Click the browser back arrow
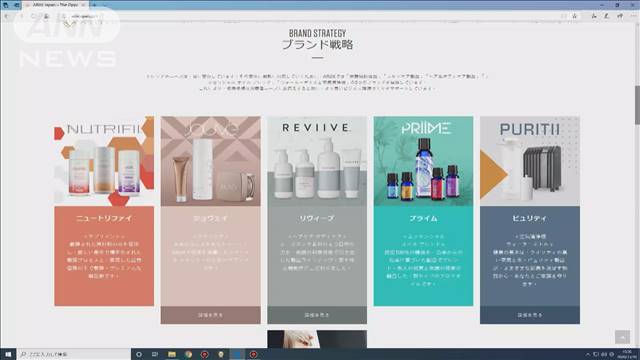Image resolution: width=640 pixels, height=360 pixels. pyautogui.click(x=7, y=16)
